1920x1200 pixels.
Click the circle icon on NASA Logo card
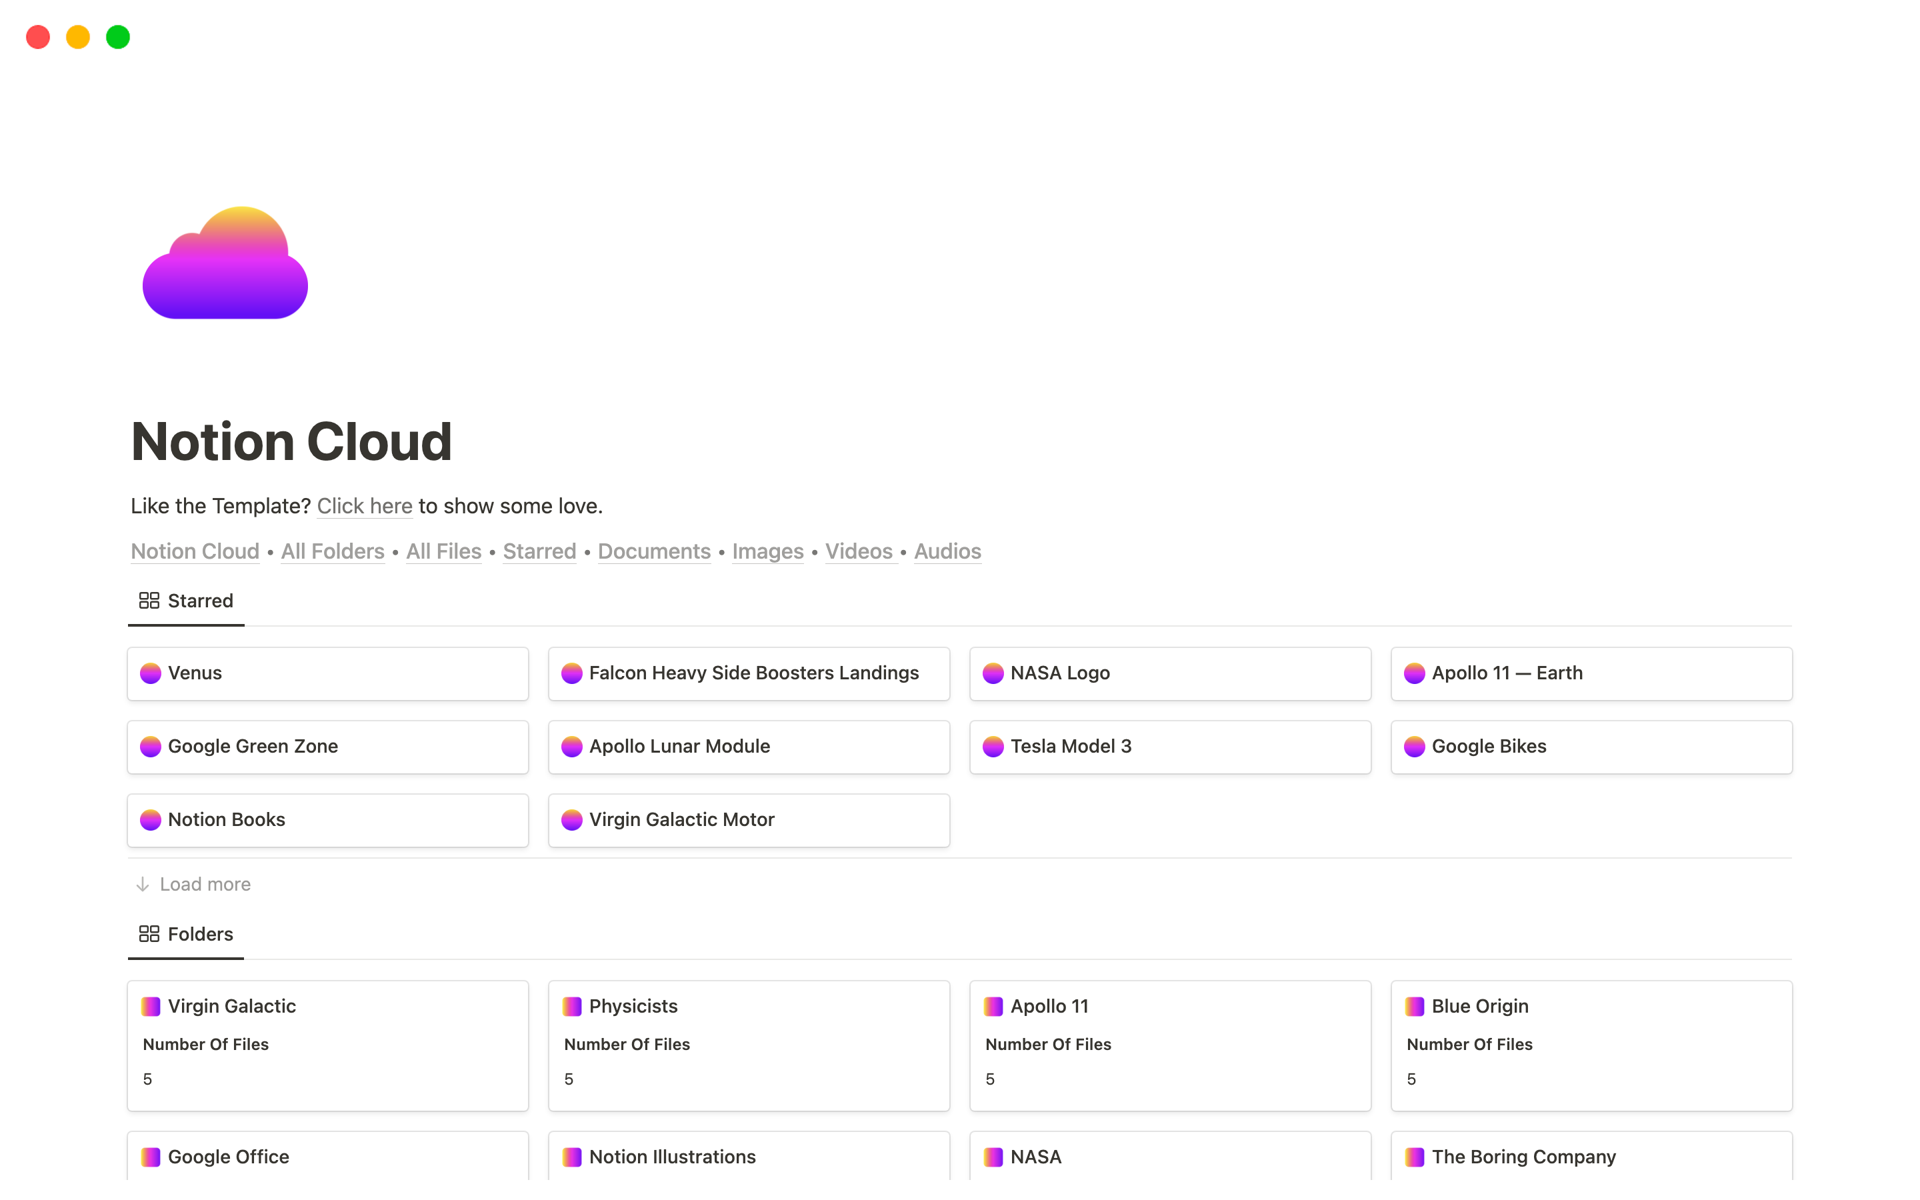point(993,673)
